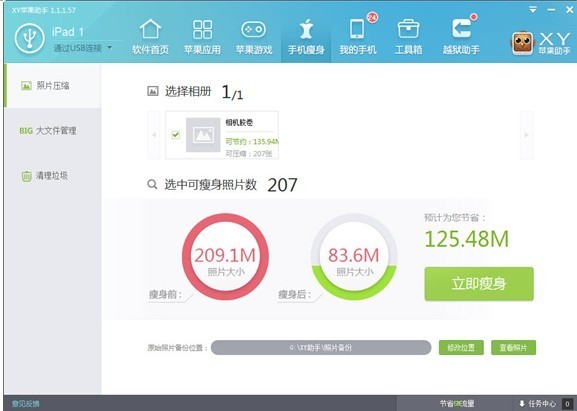This screenshot has width=577, height=411.
Task: Uncheck the 相机胶卷 album checkbox
Action: click(x=176, y=135)
